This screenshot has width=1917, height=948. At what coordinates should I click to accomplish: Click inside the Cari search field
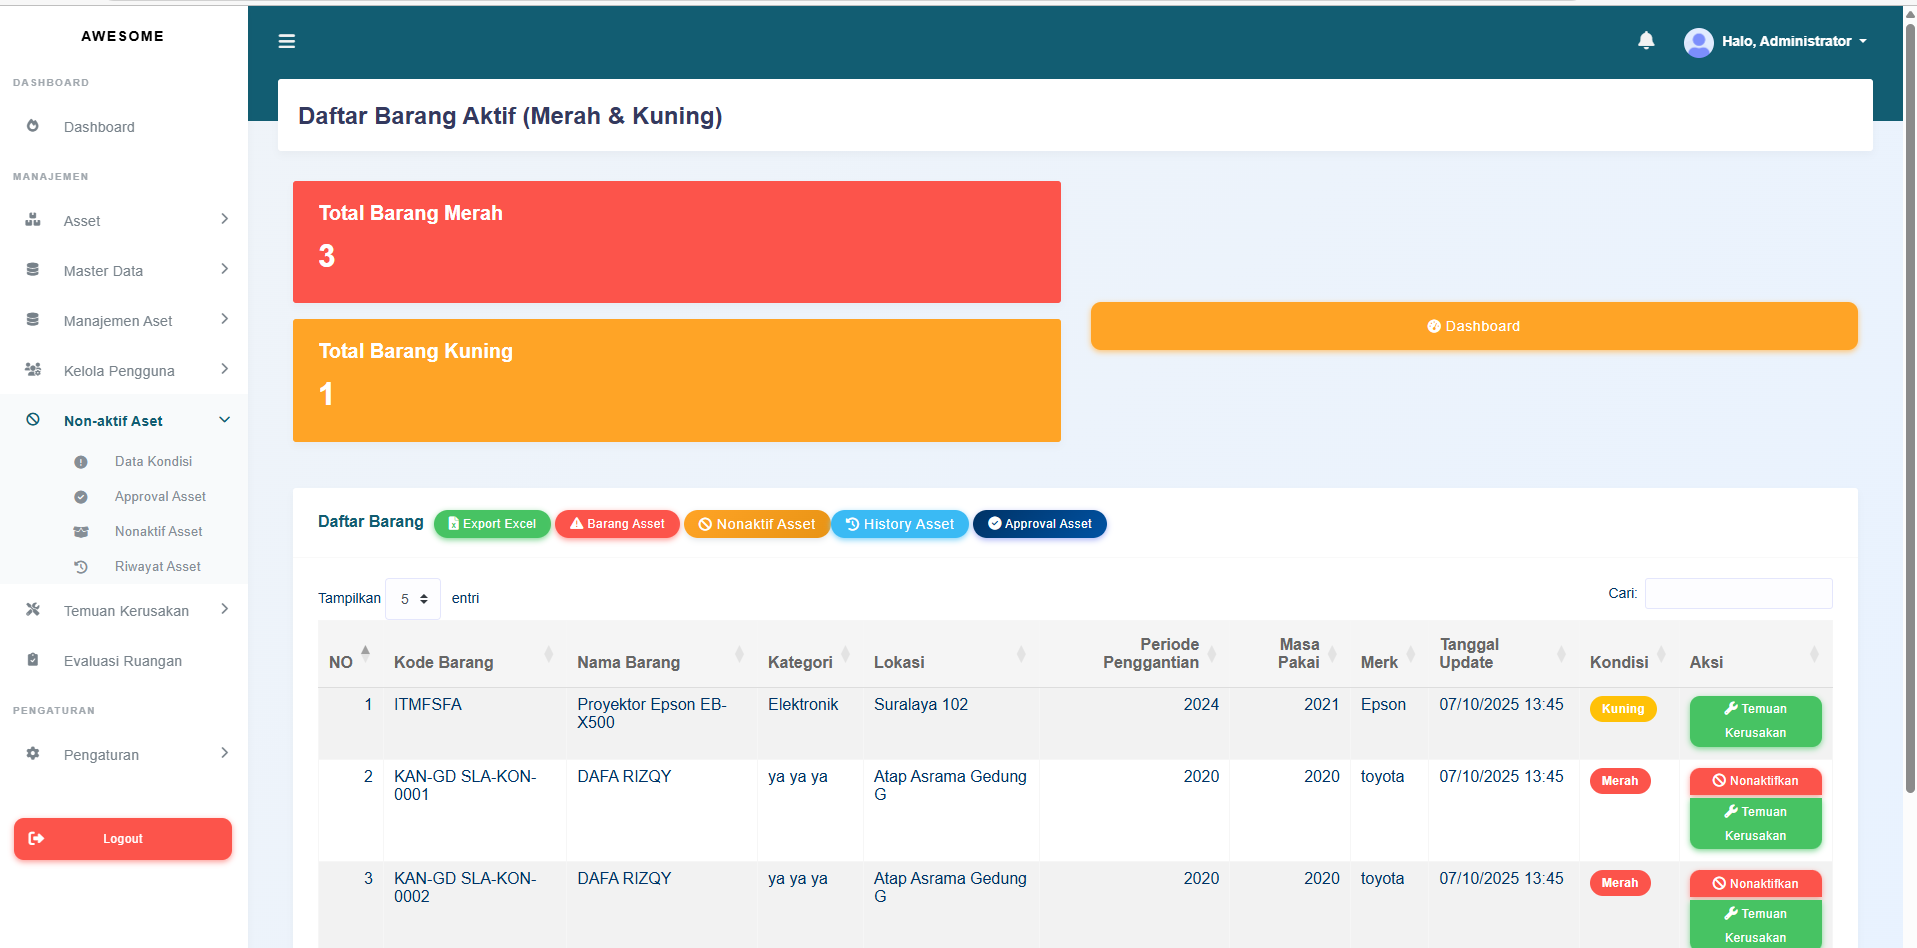[1738, 593]
